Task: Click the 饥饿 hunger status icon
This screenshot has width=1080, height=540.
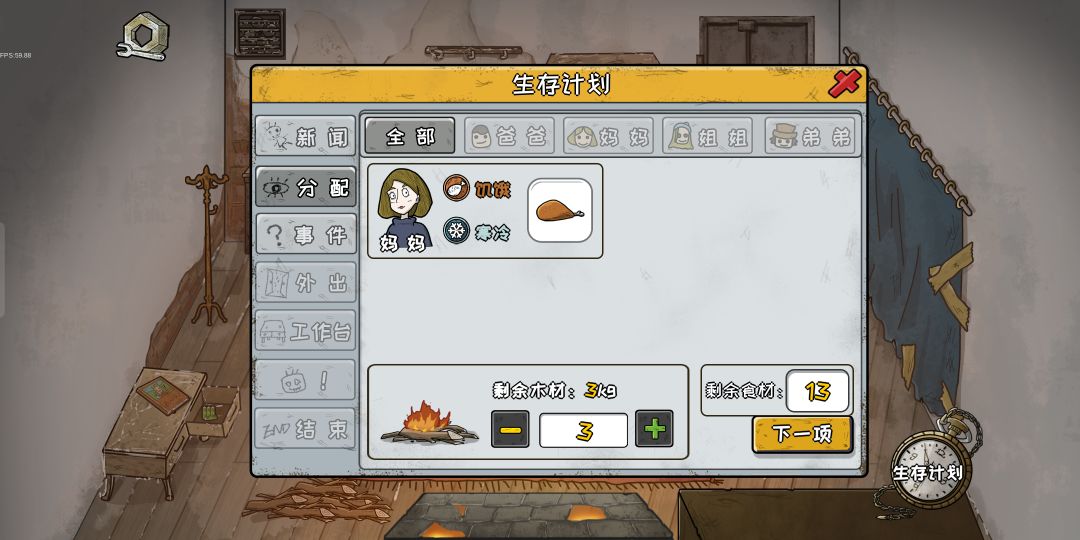Action: [x=456, y=187]
